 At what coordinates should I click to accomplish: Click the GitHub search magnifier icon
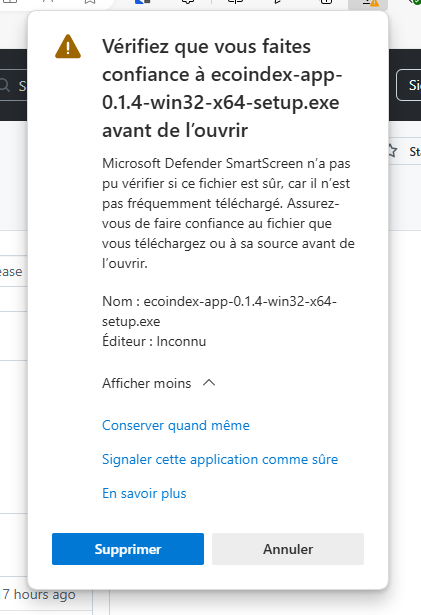click(4, 85)
